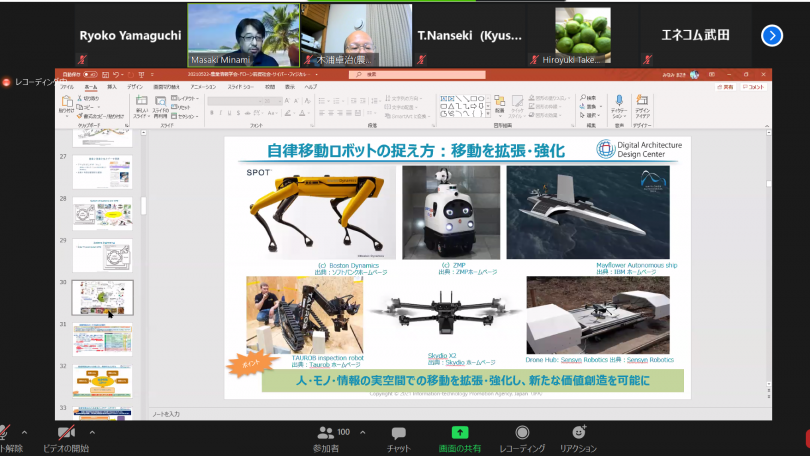Click the Increase Font Size icon

point(287,101)
